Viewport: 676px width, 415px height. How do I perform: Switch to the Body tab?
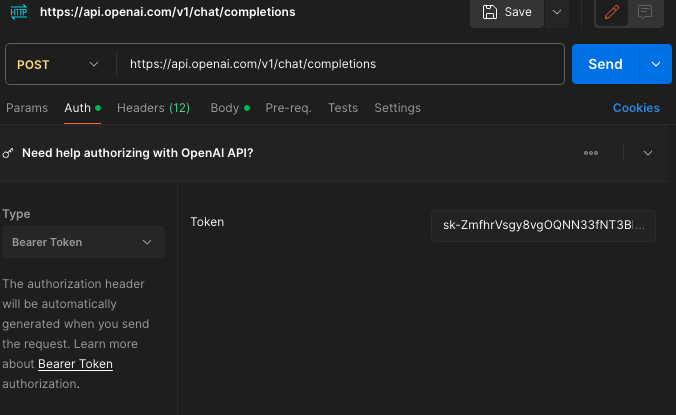230,108
